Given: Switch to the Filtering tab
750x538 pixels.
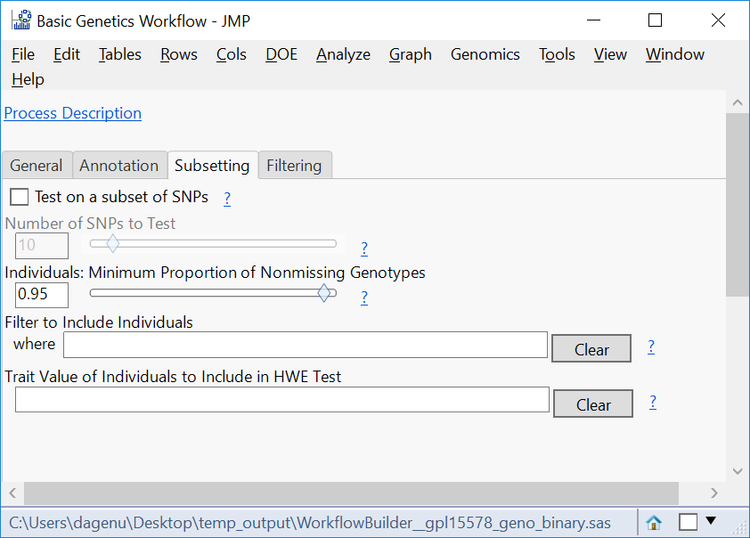Looking at the screenshot, I should (x=294, y=166).
